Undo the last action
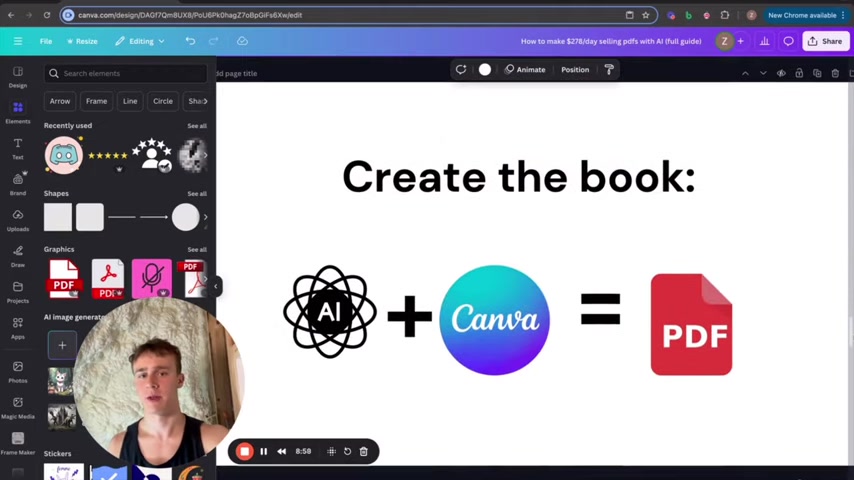The image size is (854, 480). pos(190,41)
